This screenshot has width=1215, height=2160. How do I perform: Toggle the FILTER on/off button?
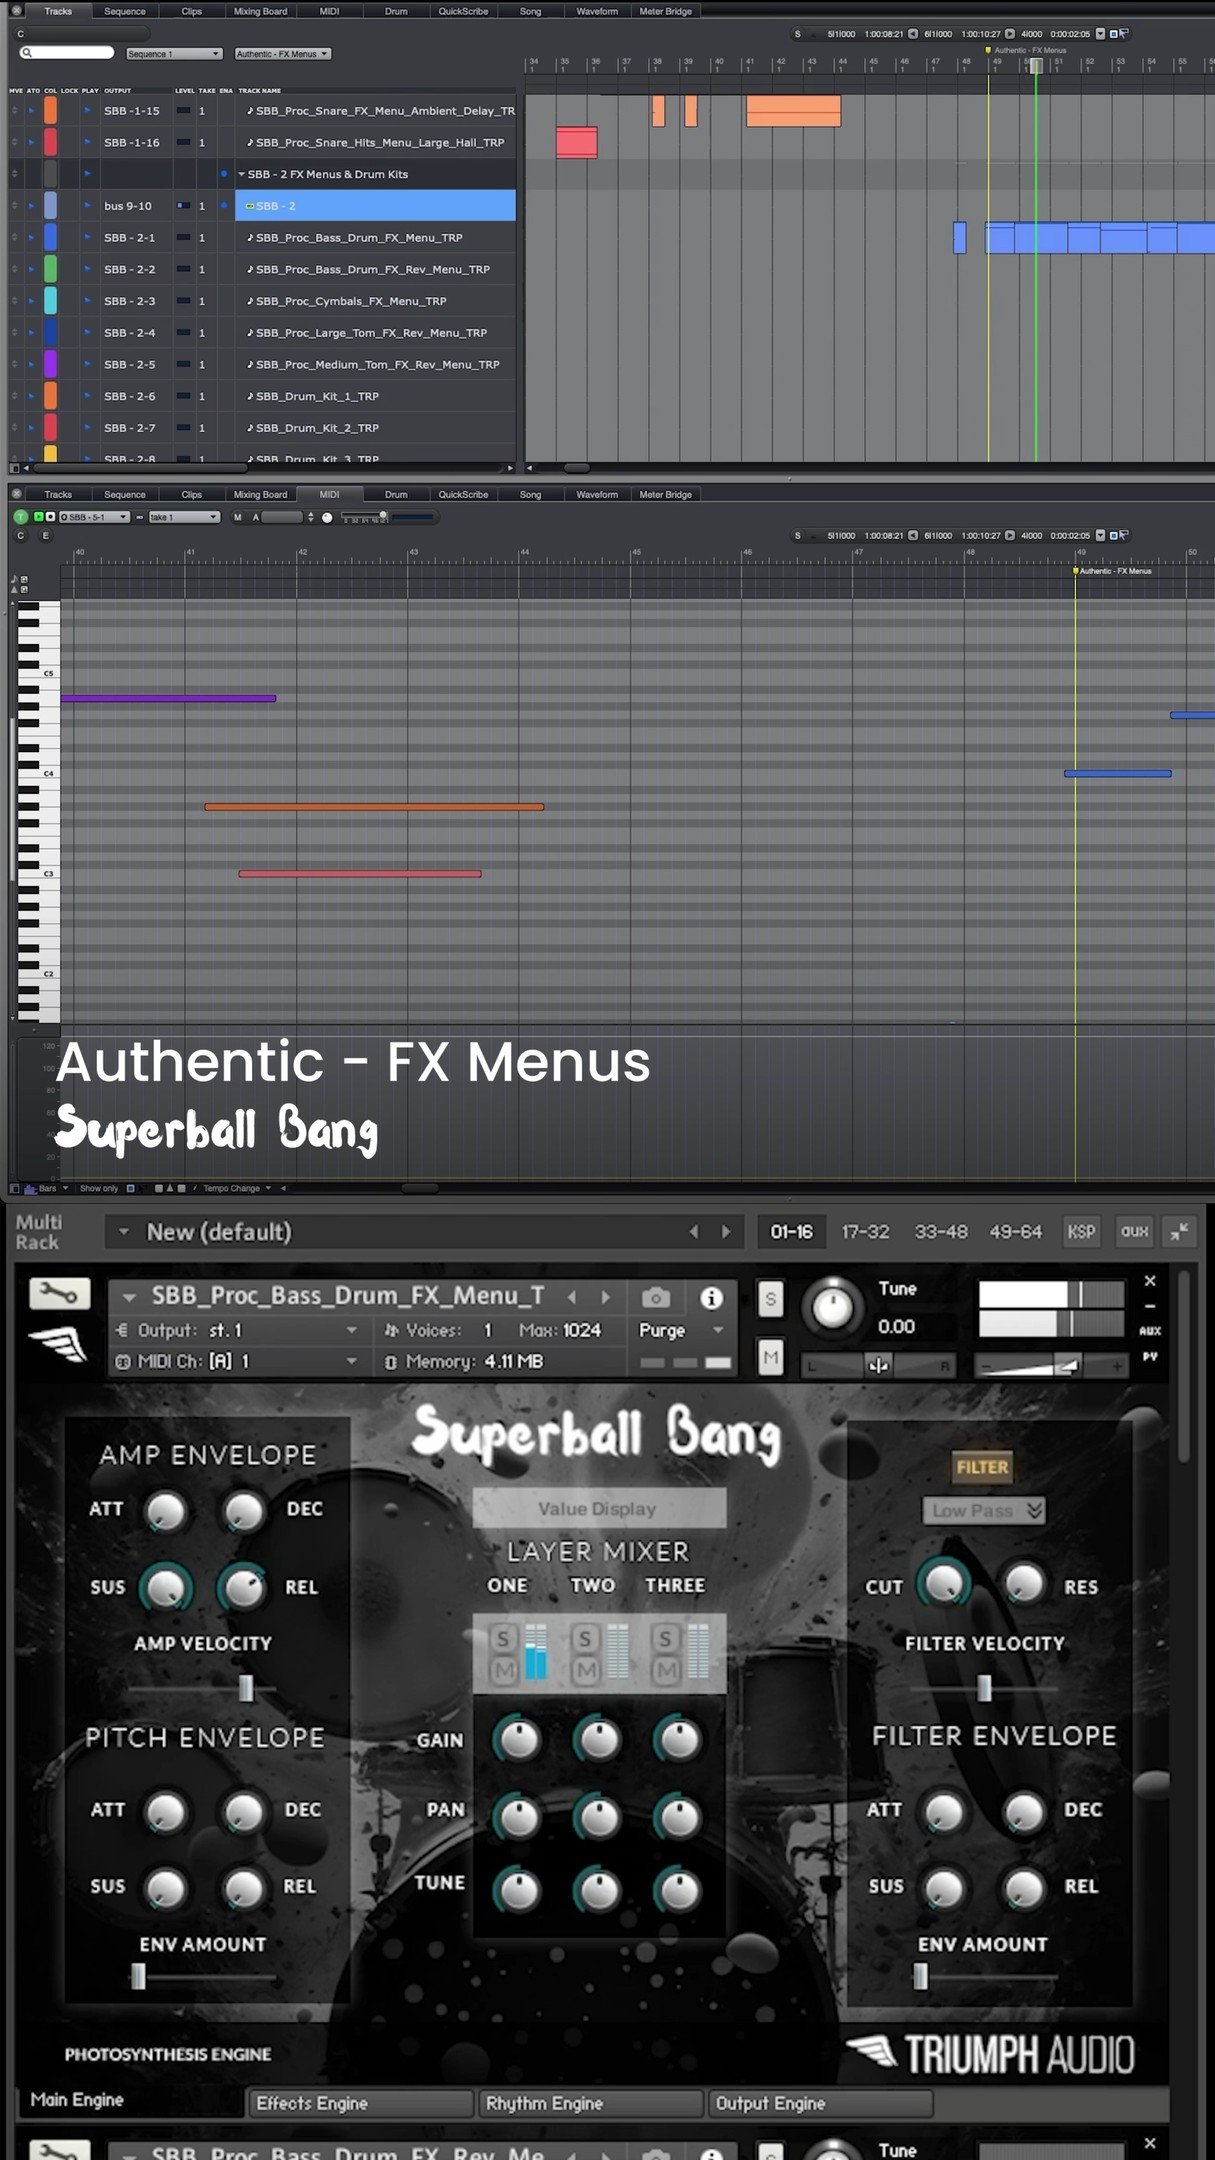[982, 1467]
